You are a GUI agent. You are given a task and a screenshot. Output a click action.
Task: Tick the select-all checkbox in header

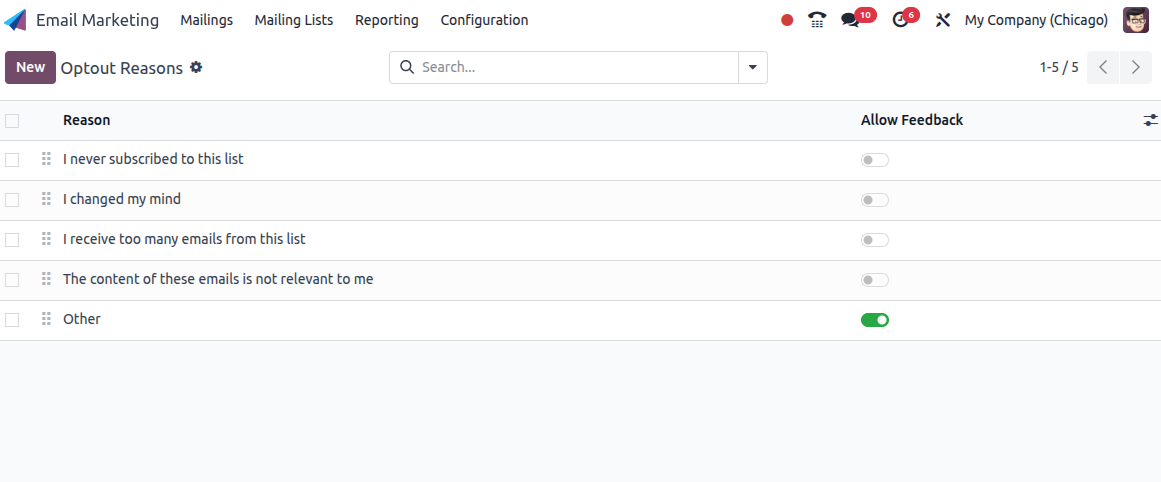pos(12,121)
